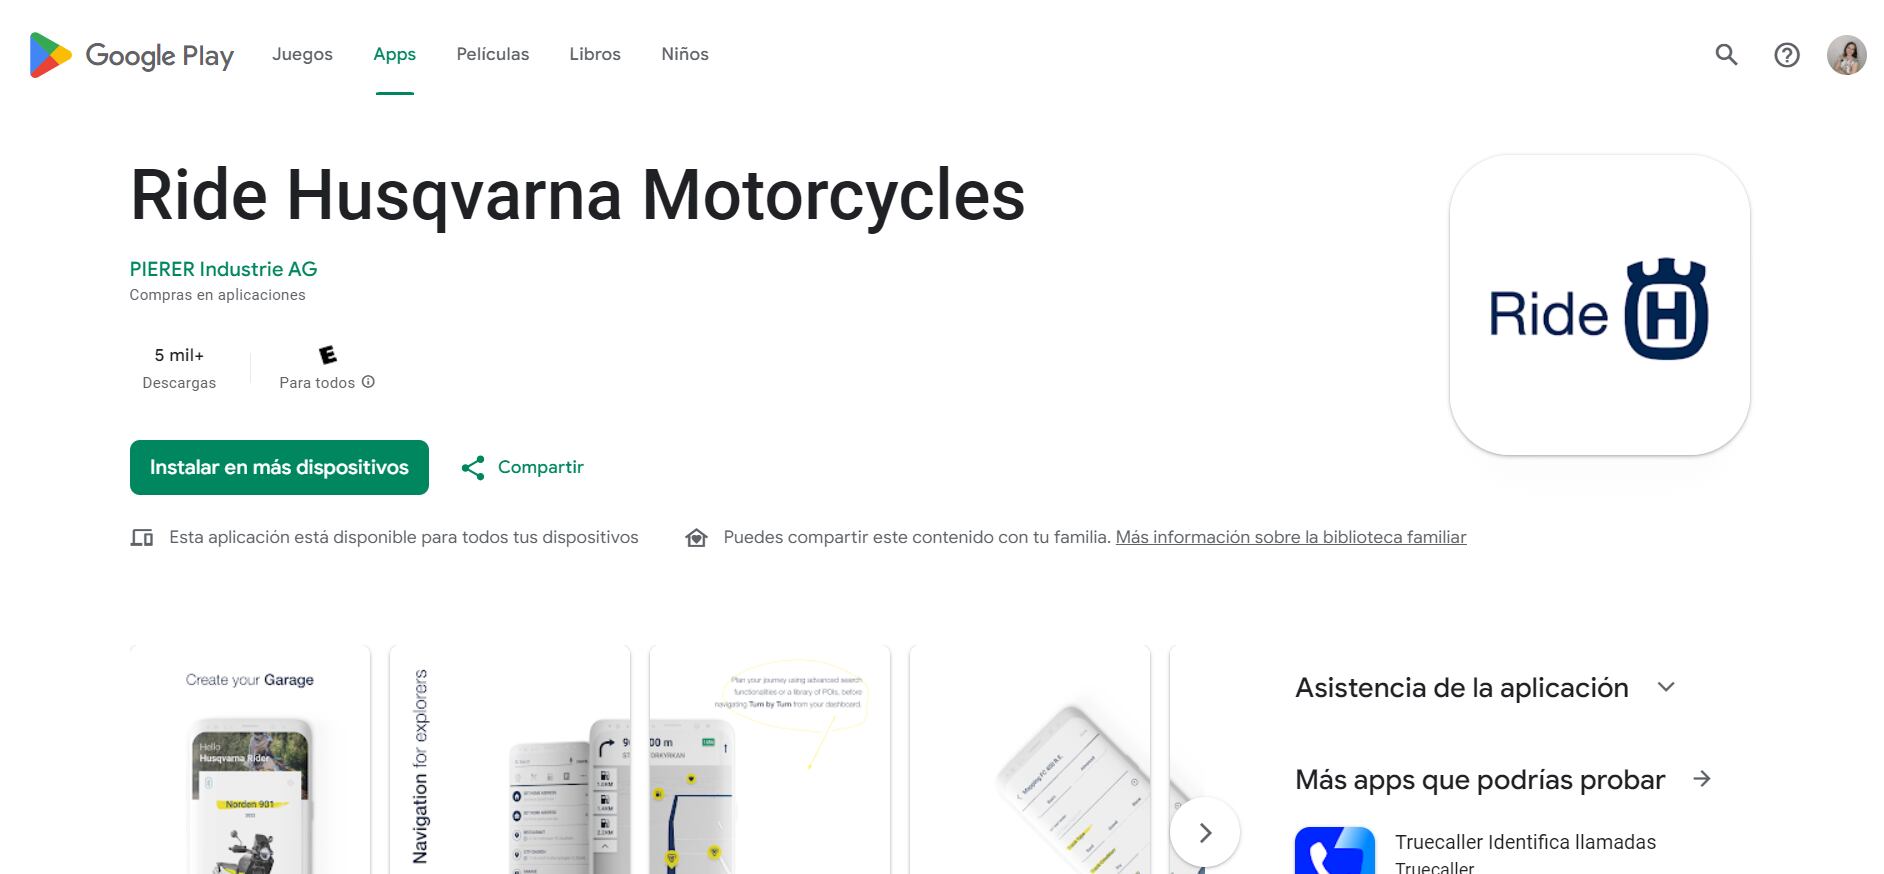The width and height of the screenshot is (1884, 874).
Task: Click Instalar en más dispositivos button
Action: pyautogui.click(x=279, y=467)
